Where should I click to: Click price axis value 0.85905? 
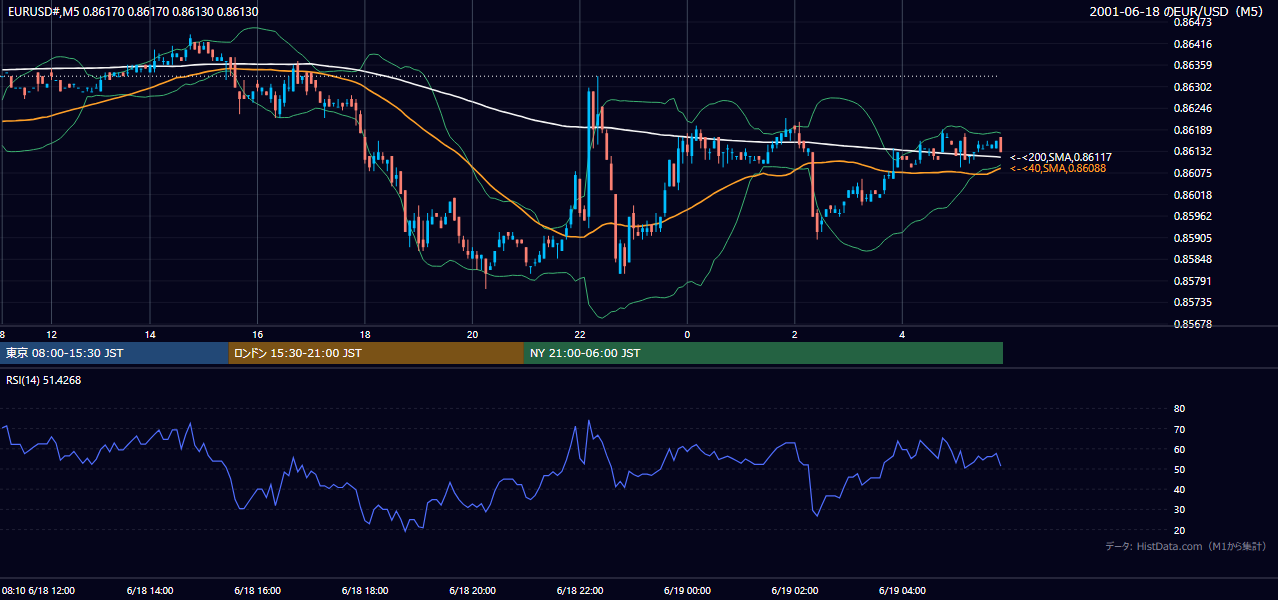click(1192, 238)
